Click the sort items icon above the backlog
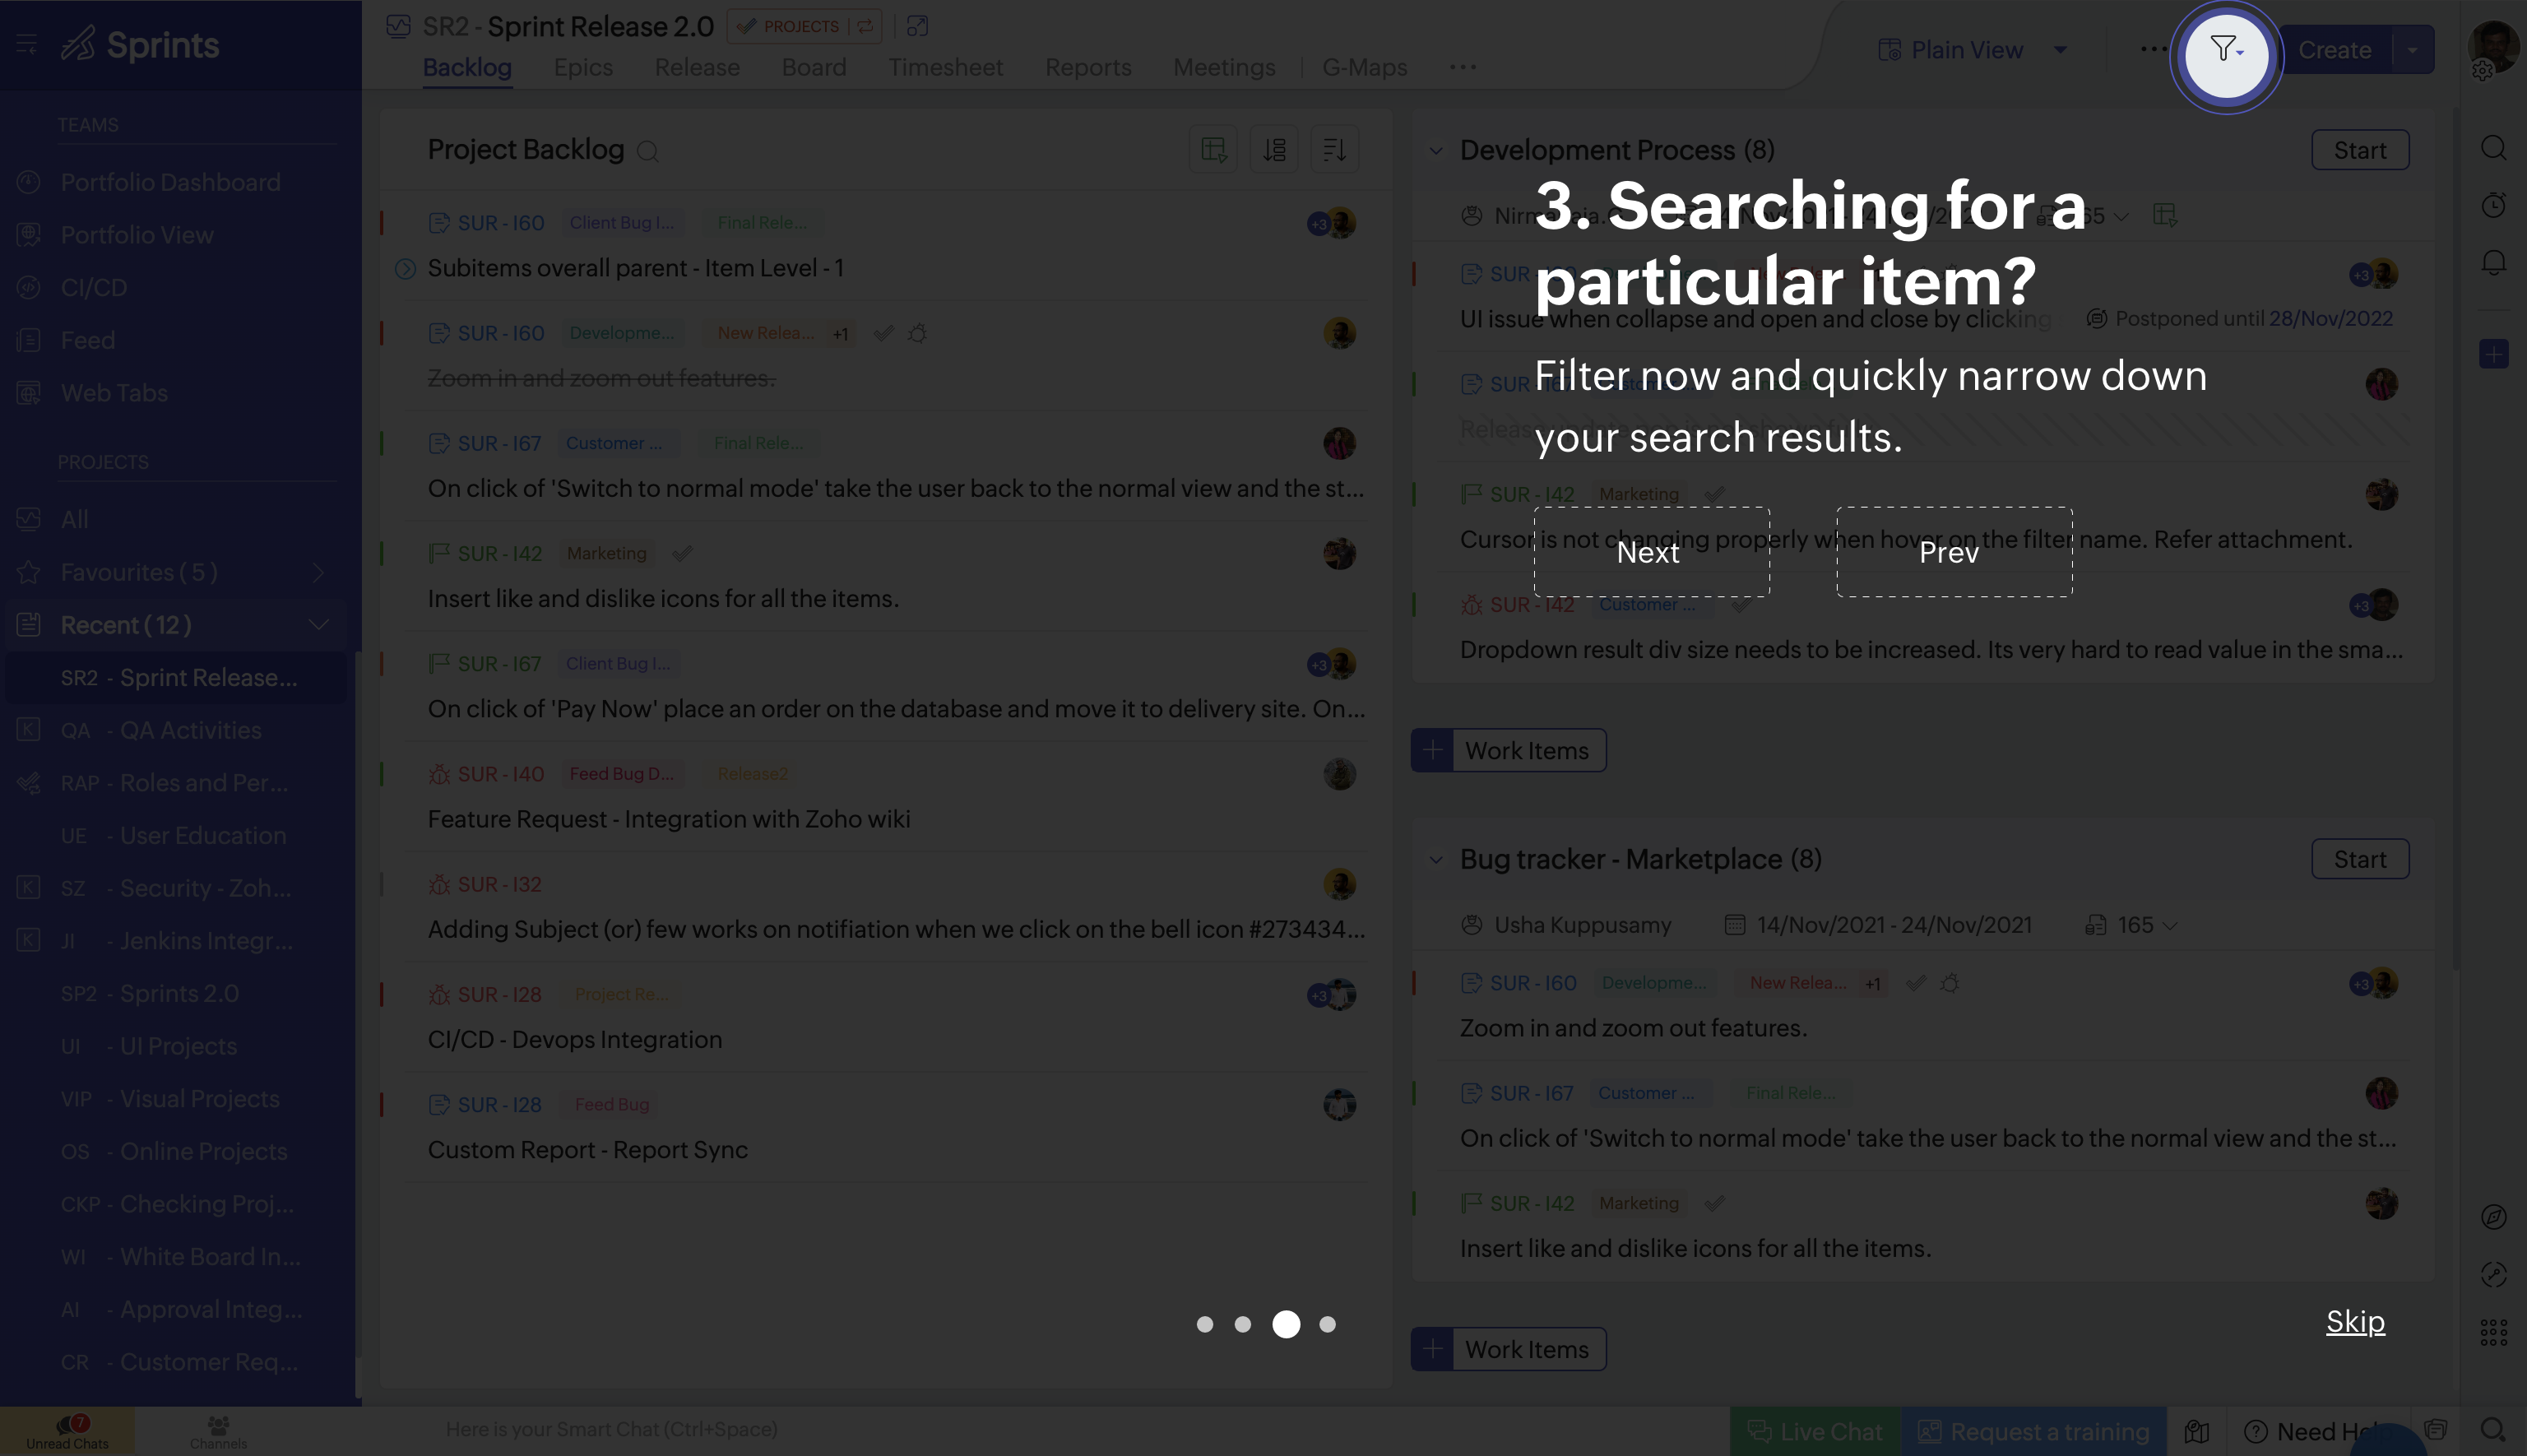 point(1274,148)
